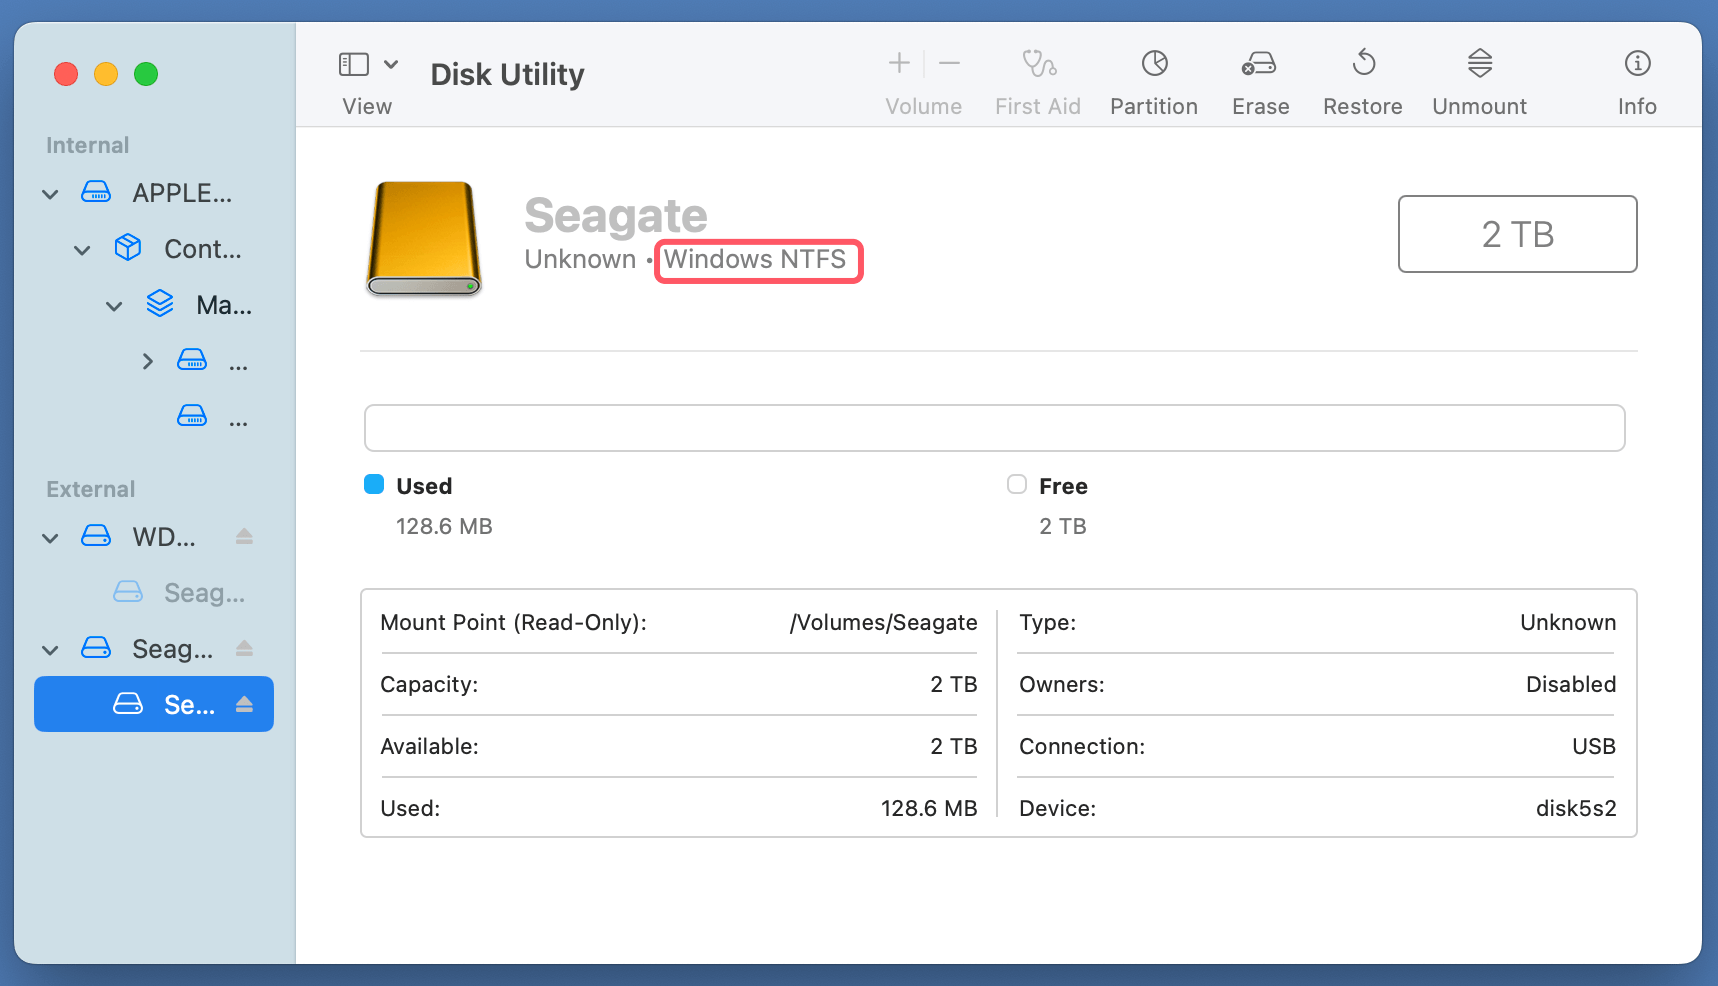Screen dimensions: 1718x986
Task: Toggle the Used space legend indicator
Action: [x=373, y=484]
